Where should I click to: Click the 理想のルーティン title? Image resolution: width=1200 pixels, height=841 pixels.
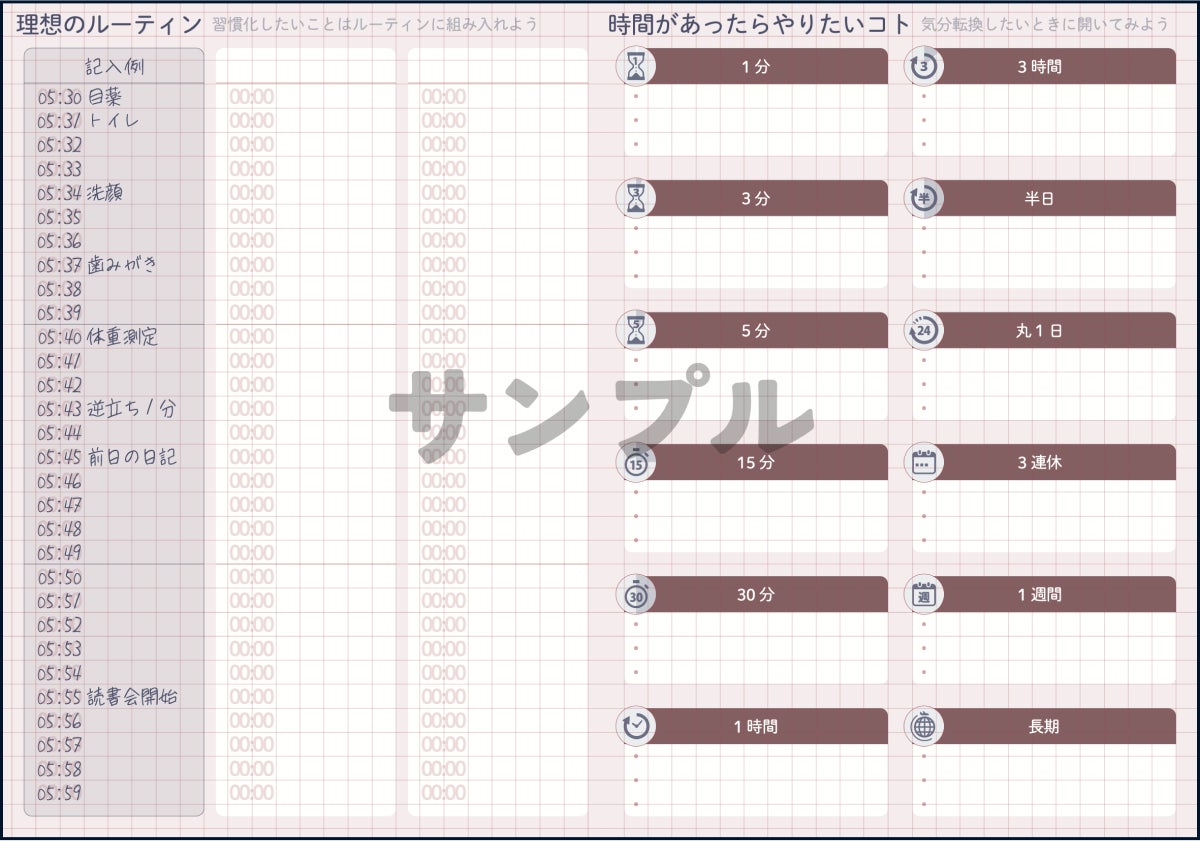109,24
